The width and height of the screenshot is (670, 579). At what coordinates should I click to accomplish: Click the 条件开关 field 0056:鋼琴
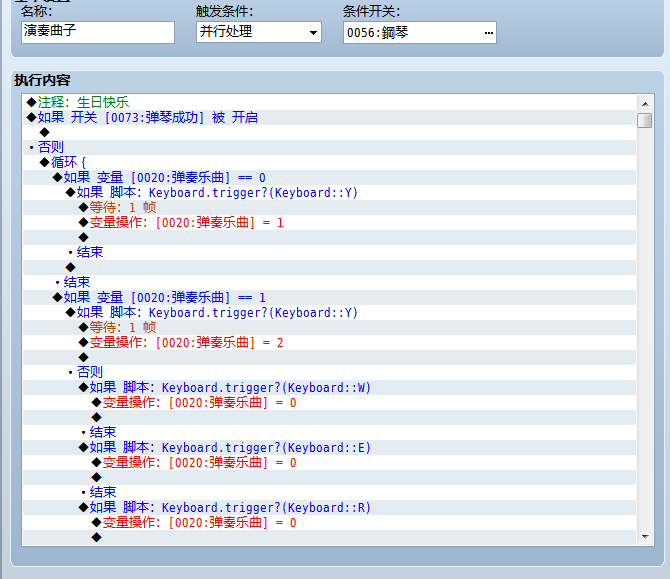[x=419, y=32]
